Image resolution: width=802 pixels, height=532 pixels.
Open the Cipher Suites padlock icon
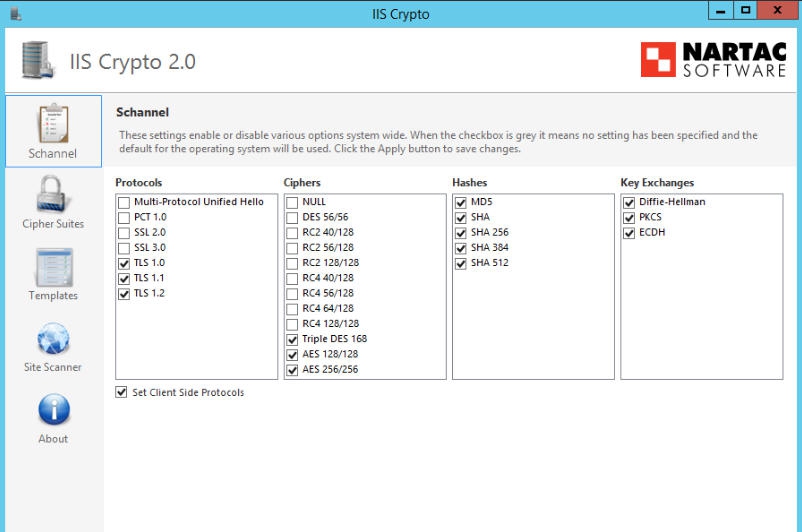[x=51, y=194]
